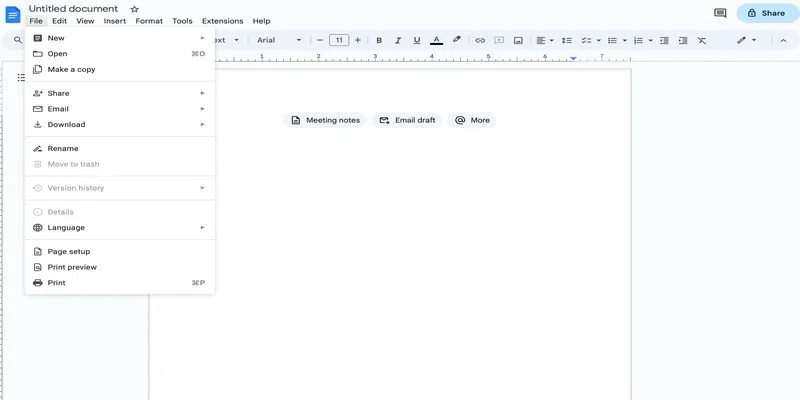Increase font size with plus button
Viewport: 800px width, 400px height.
click(358, 40)
